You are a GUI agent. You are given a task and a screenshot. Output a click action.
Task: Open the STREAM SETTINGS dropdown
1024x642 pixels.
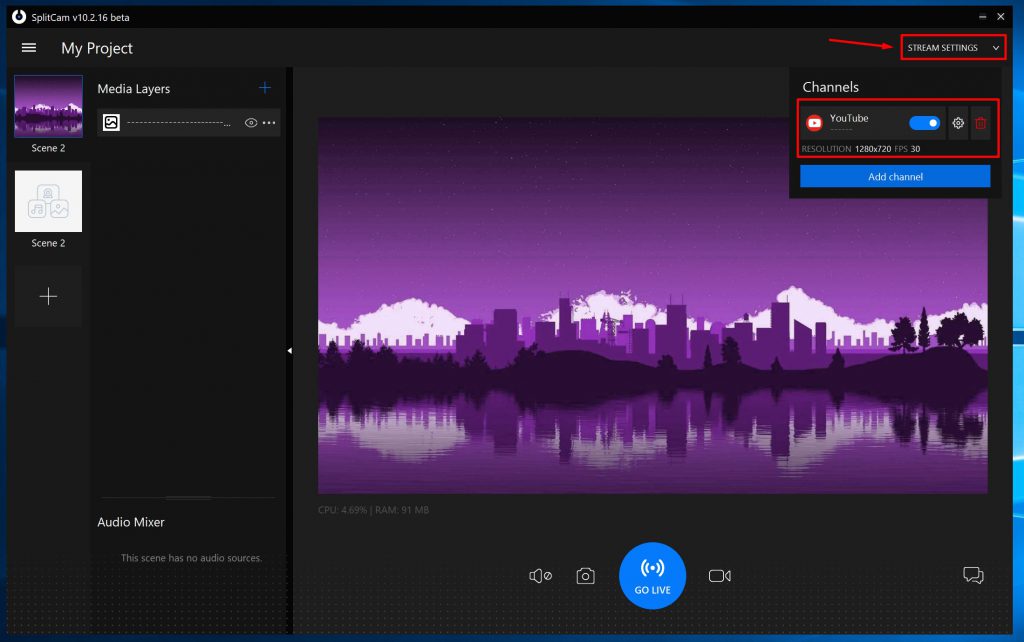(953, 48)
